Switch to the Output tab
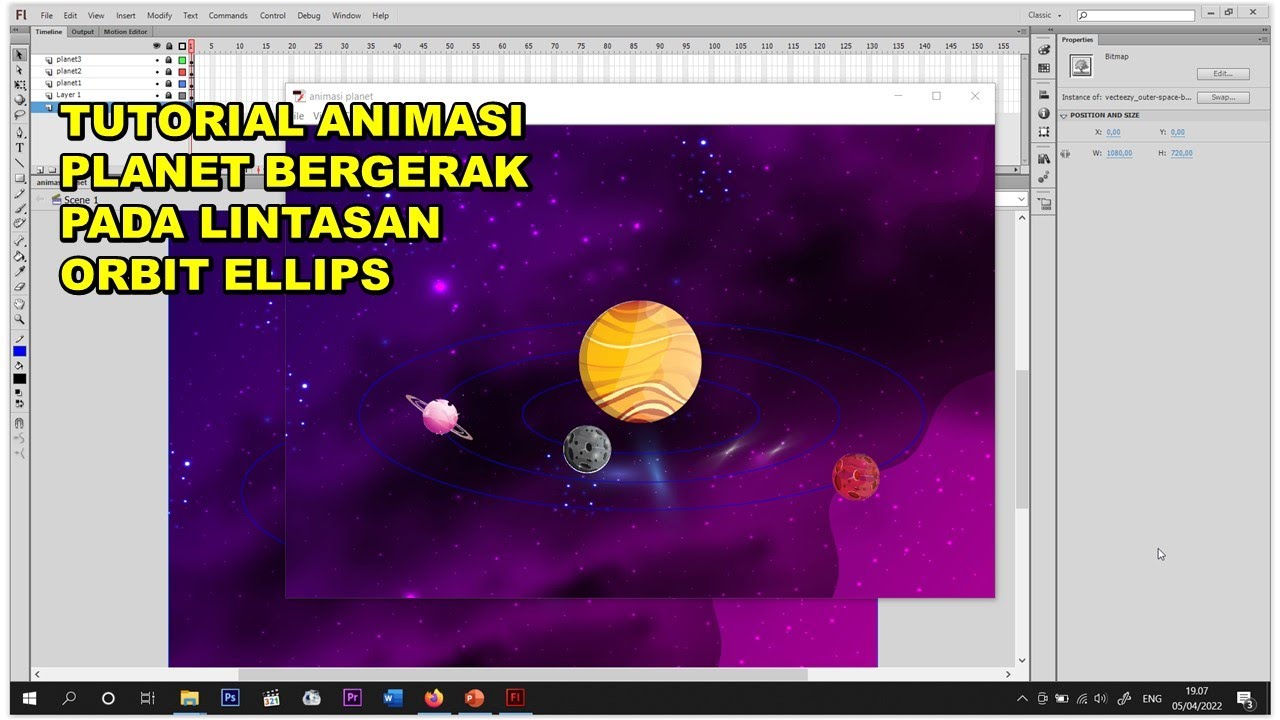1280x720 pixels. [83, 32]
